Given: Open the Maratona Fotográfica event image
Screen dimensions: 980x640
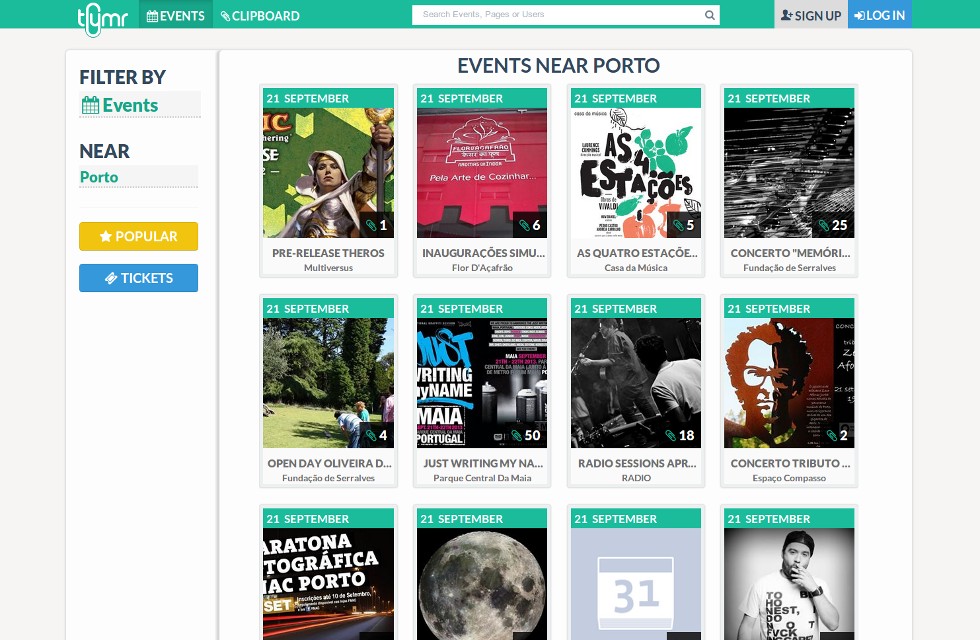Looking at the screenshot, I should pos(328,584).
